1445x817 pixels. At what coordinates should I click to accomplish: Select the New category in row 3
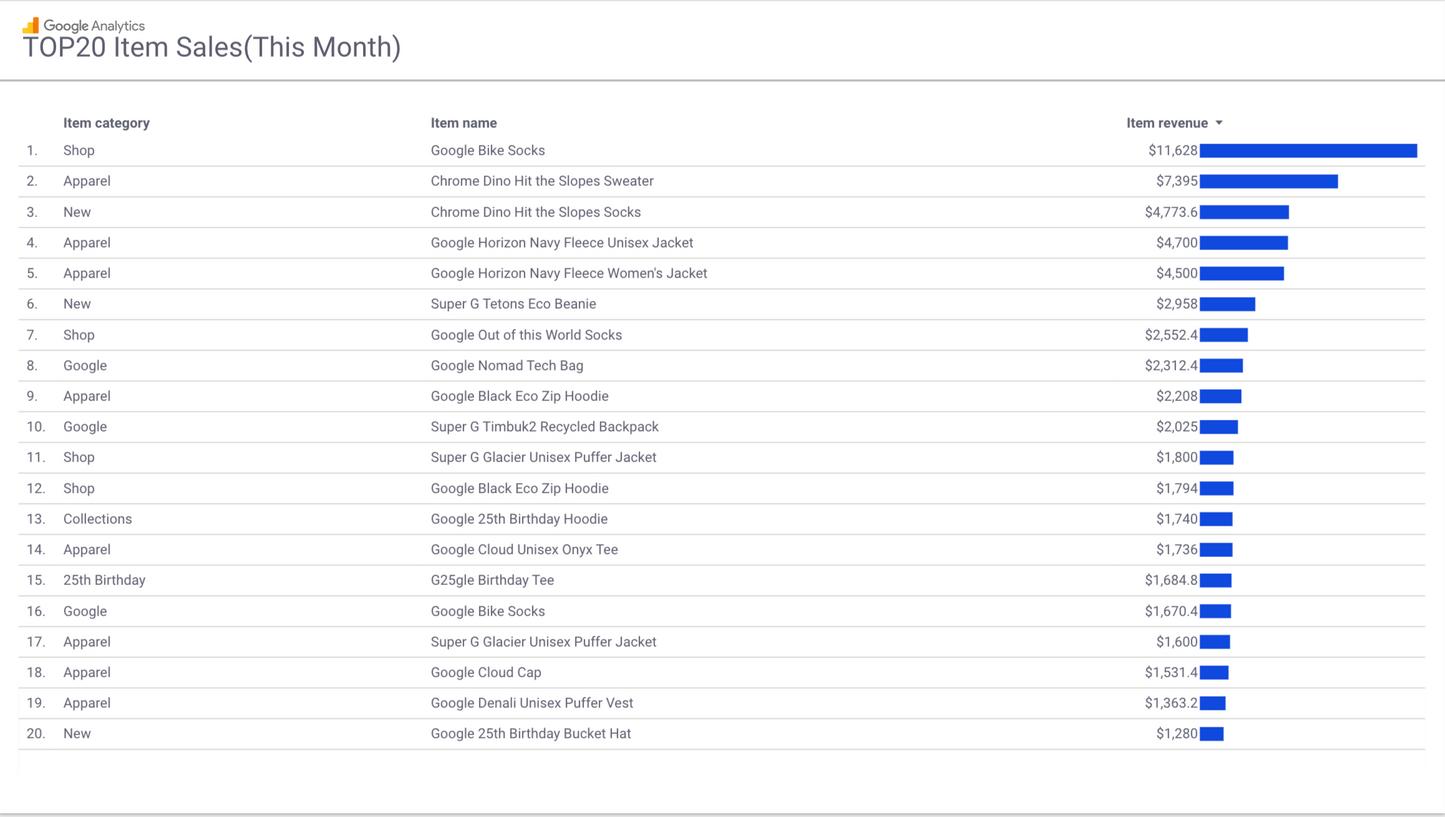[x=77, y=212]
